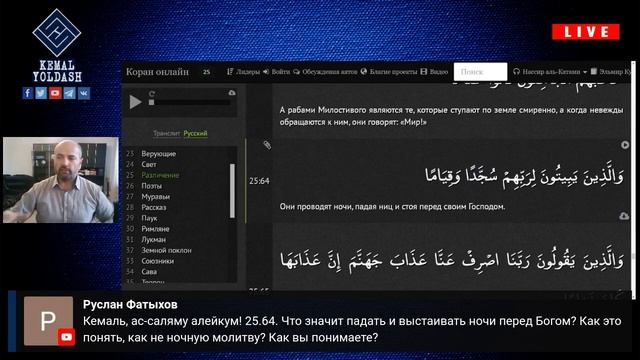Click the repeat icon above the progress bar
The image size is (640, 360).
tap(152, 93)
